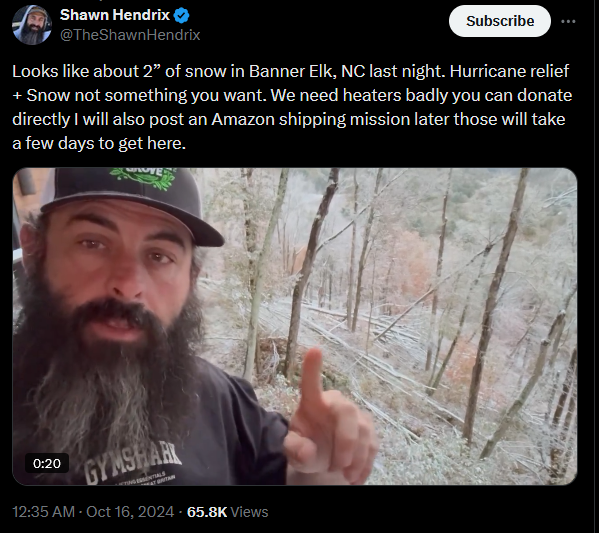The image size is (599, 533).
Task: View the 65.8K view count details
Action: coord(207,512)
